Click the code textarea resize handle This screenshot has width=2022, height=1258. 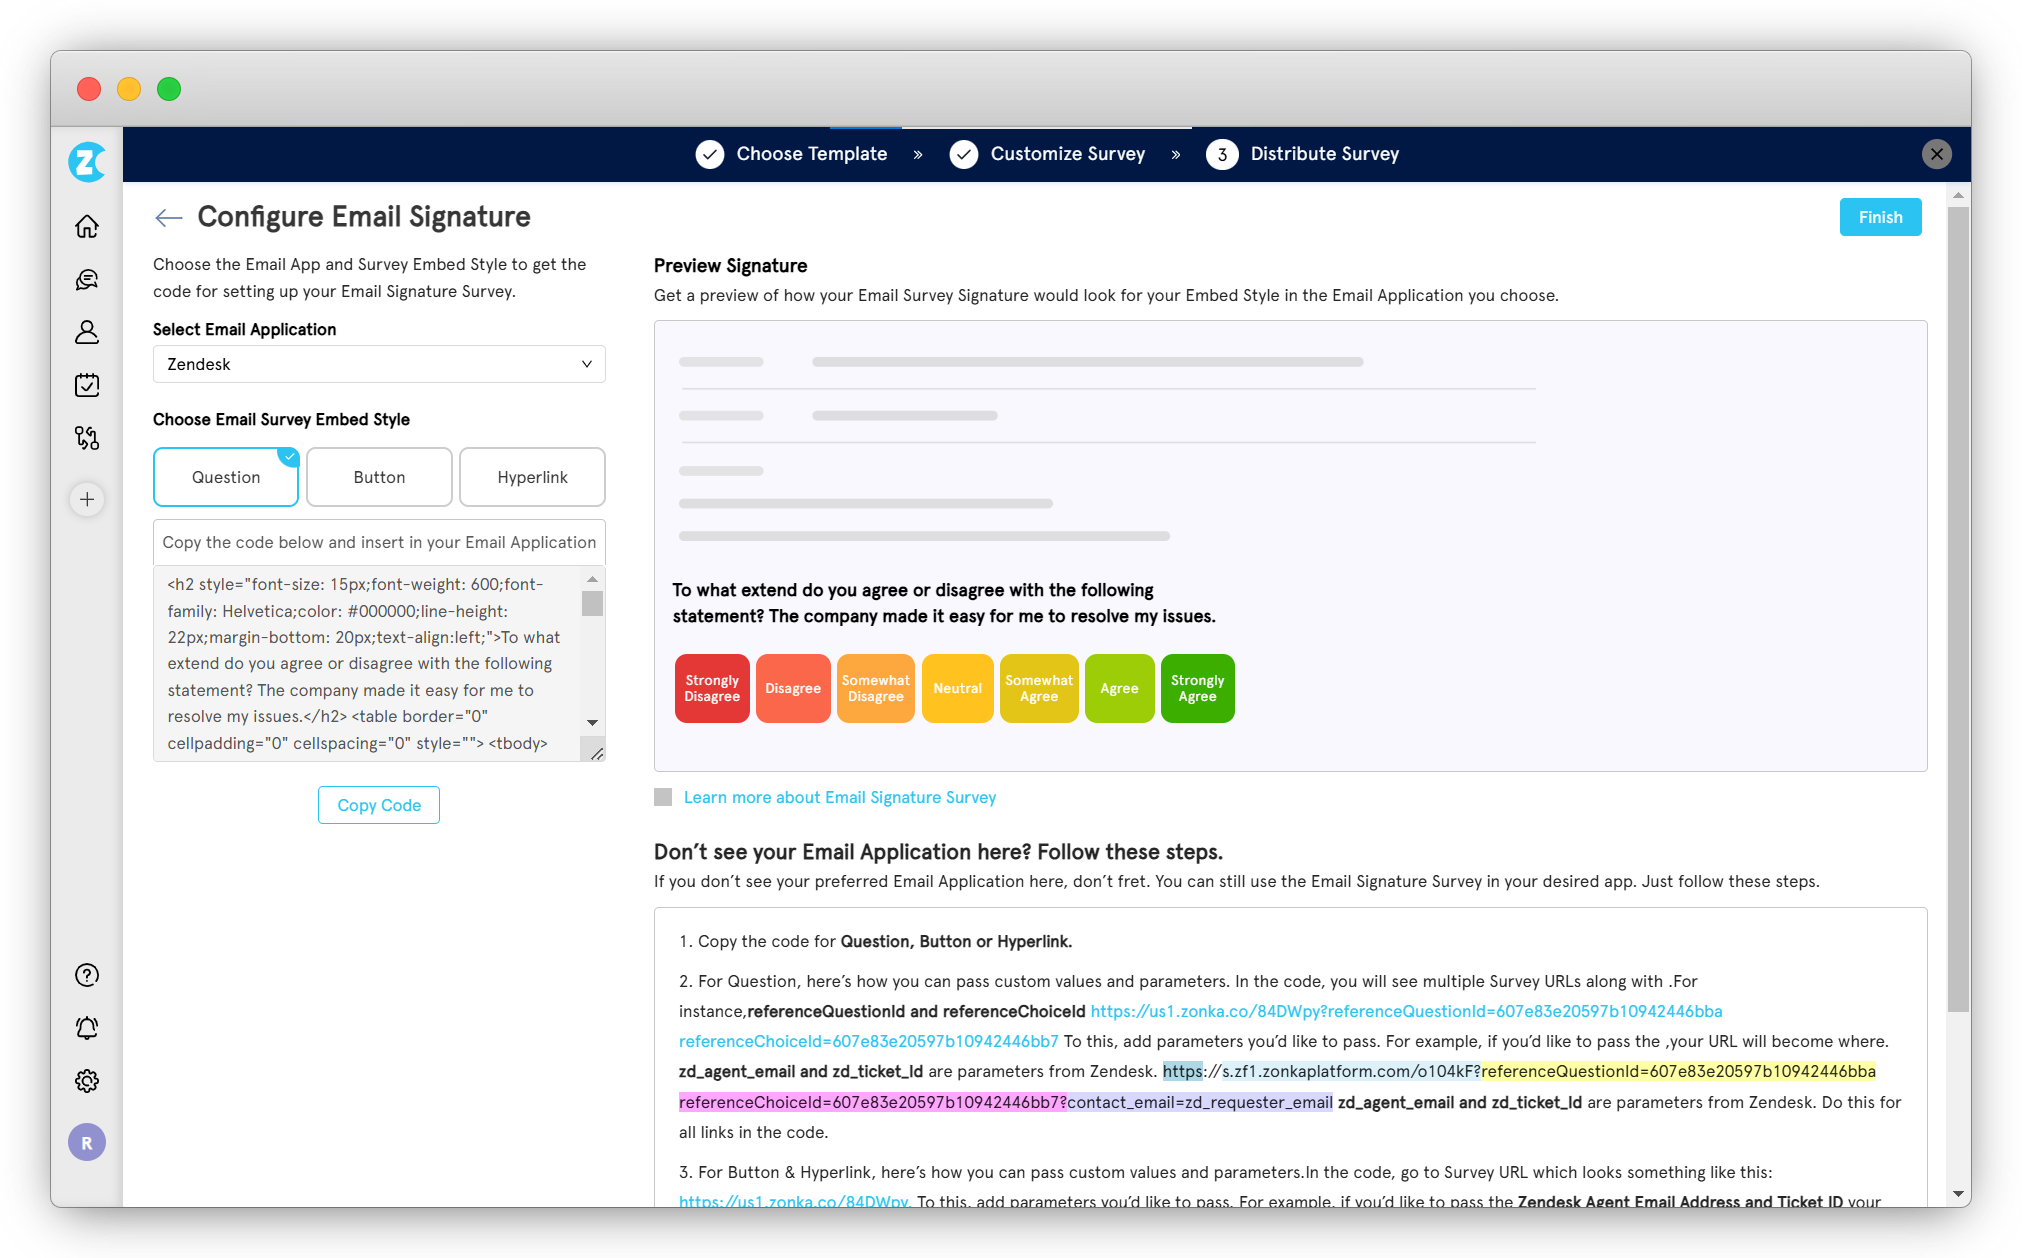596,753
